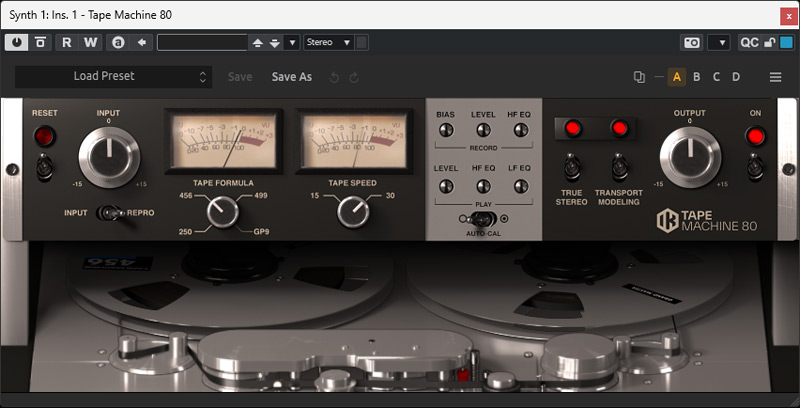
Task: Click the red RESET lamp
Action: click(x=44, y=136)
